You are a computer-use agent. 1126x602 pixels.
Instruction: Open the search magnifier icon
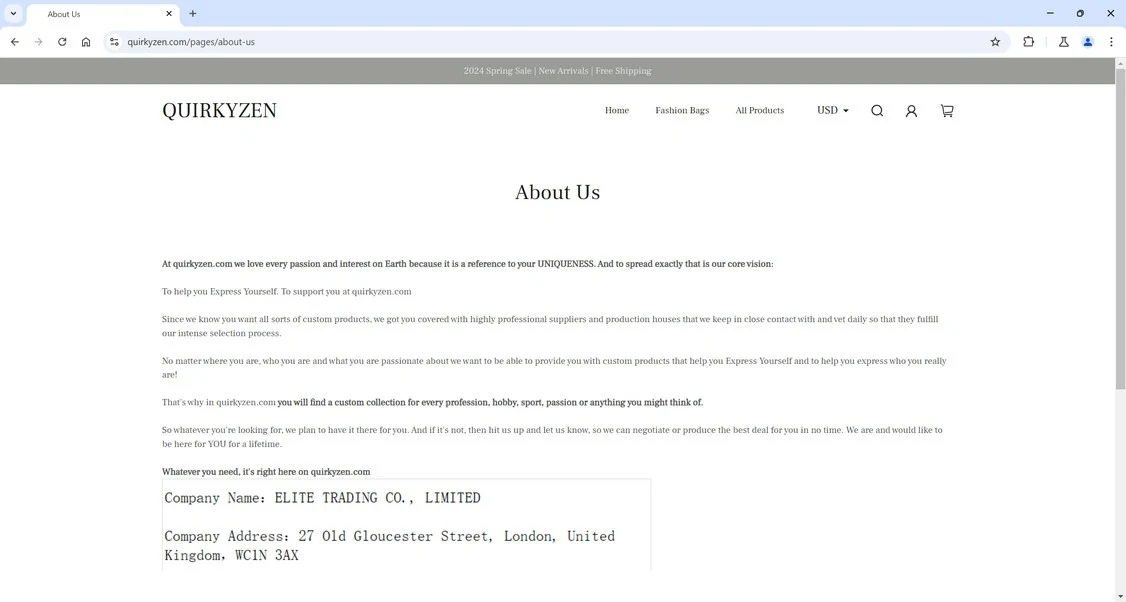tap(877, 111)
